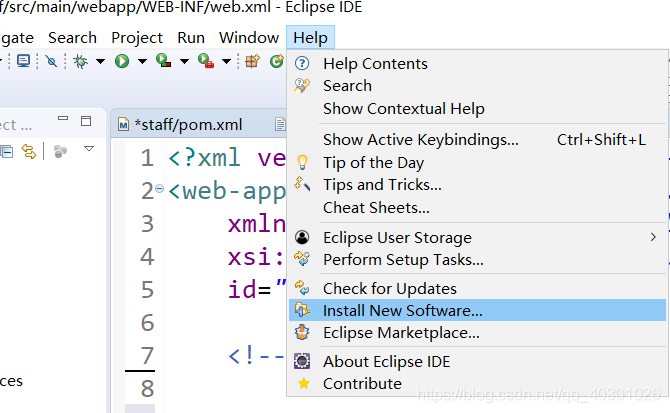Click the Help Contents question mark icon

click(x=302, y=63)
